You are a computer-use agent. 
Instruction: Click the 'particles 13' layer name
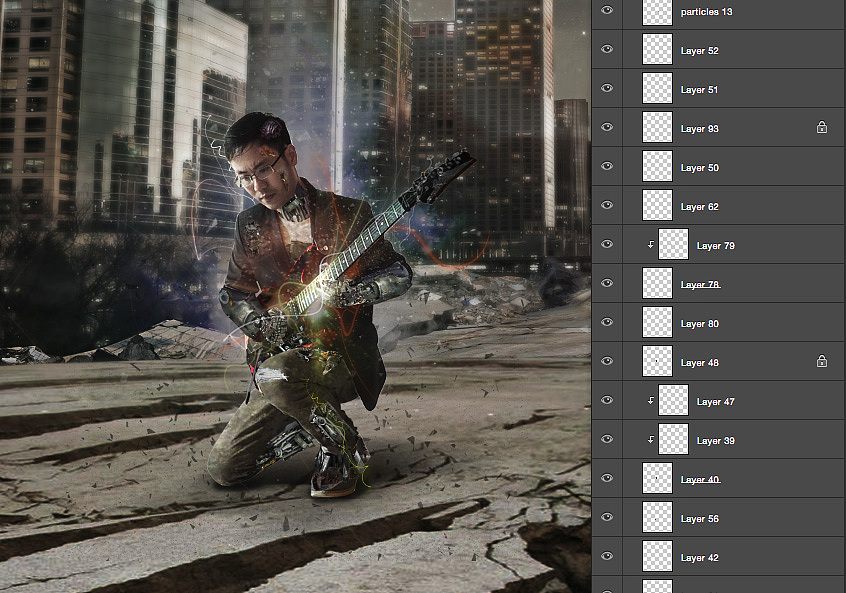tap(706, 12)
